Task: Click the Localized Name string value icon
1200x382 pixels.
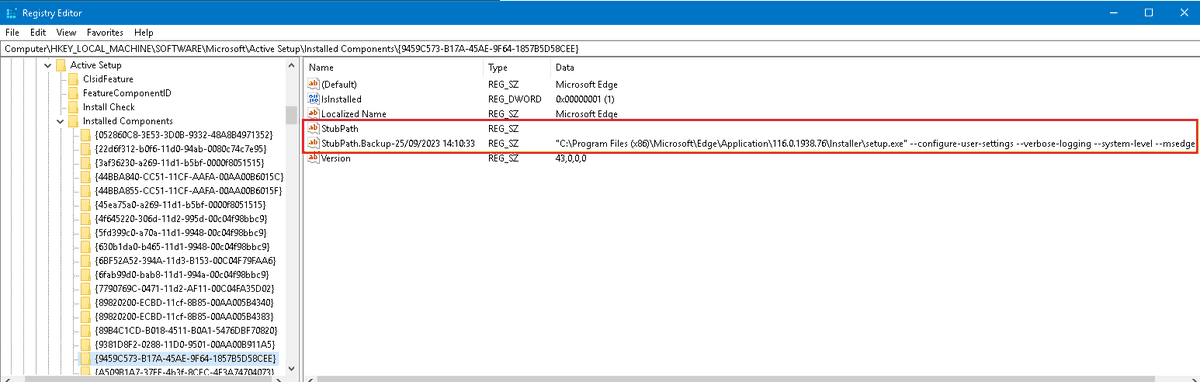Action: 314,114
